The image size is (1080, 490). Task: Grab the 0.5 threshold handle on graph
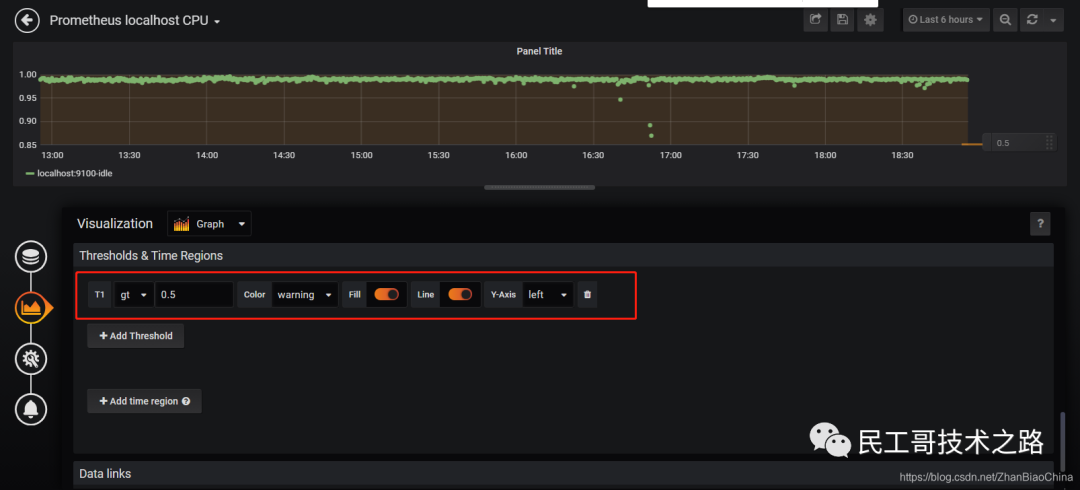click(x=1018, y=143)
